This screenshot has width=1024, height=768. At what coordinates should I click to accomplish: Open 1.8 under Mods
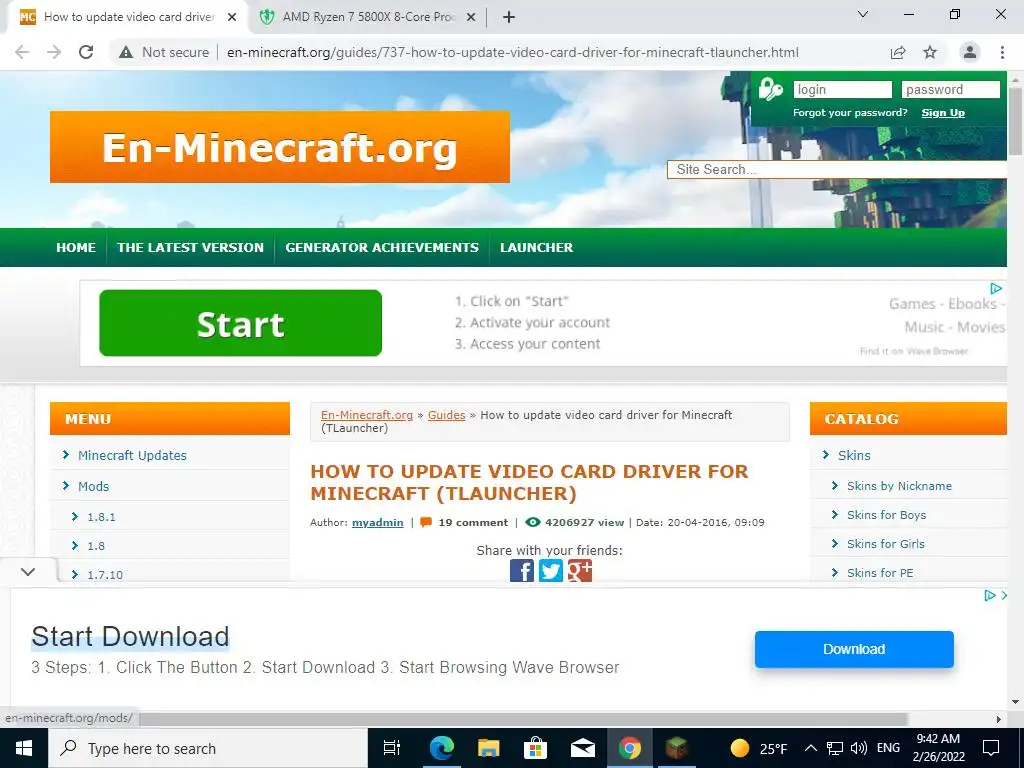(96, 546)
